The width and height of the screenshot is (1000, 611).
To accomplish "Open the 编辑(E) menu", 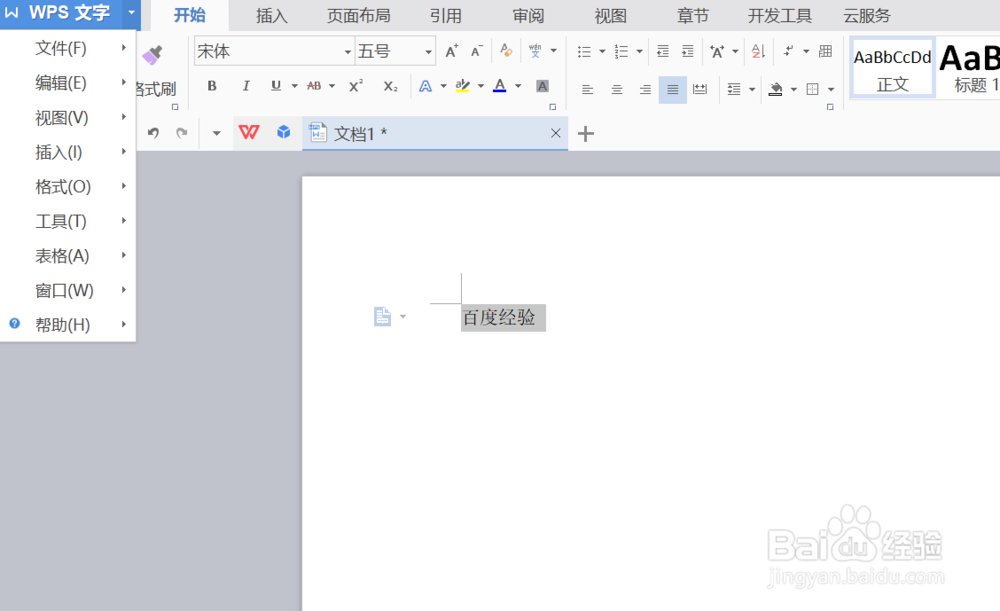I will (68, 83).
